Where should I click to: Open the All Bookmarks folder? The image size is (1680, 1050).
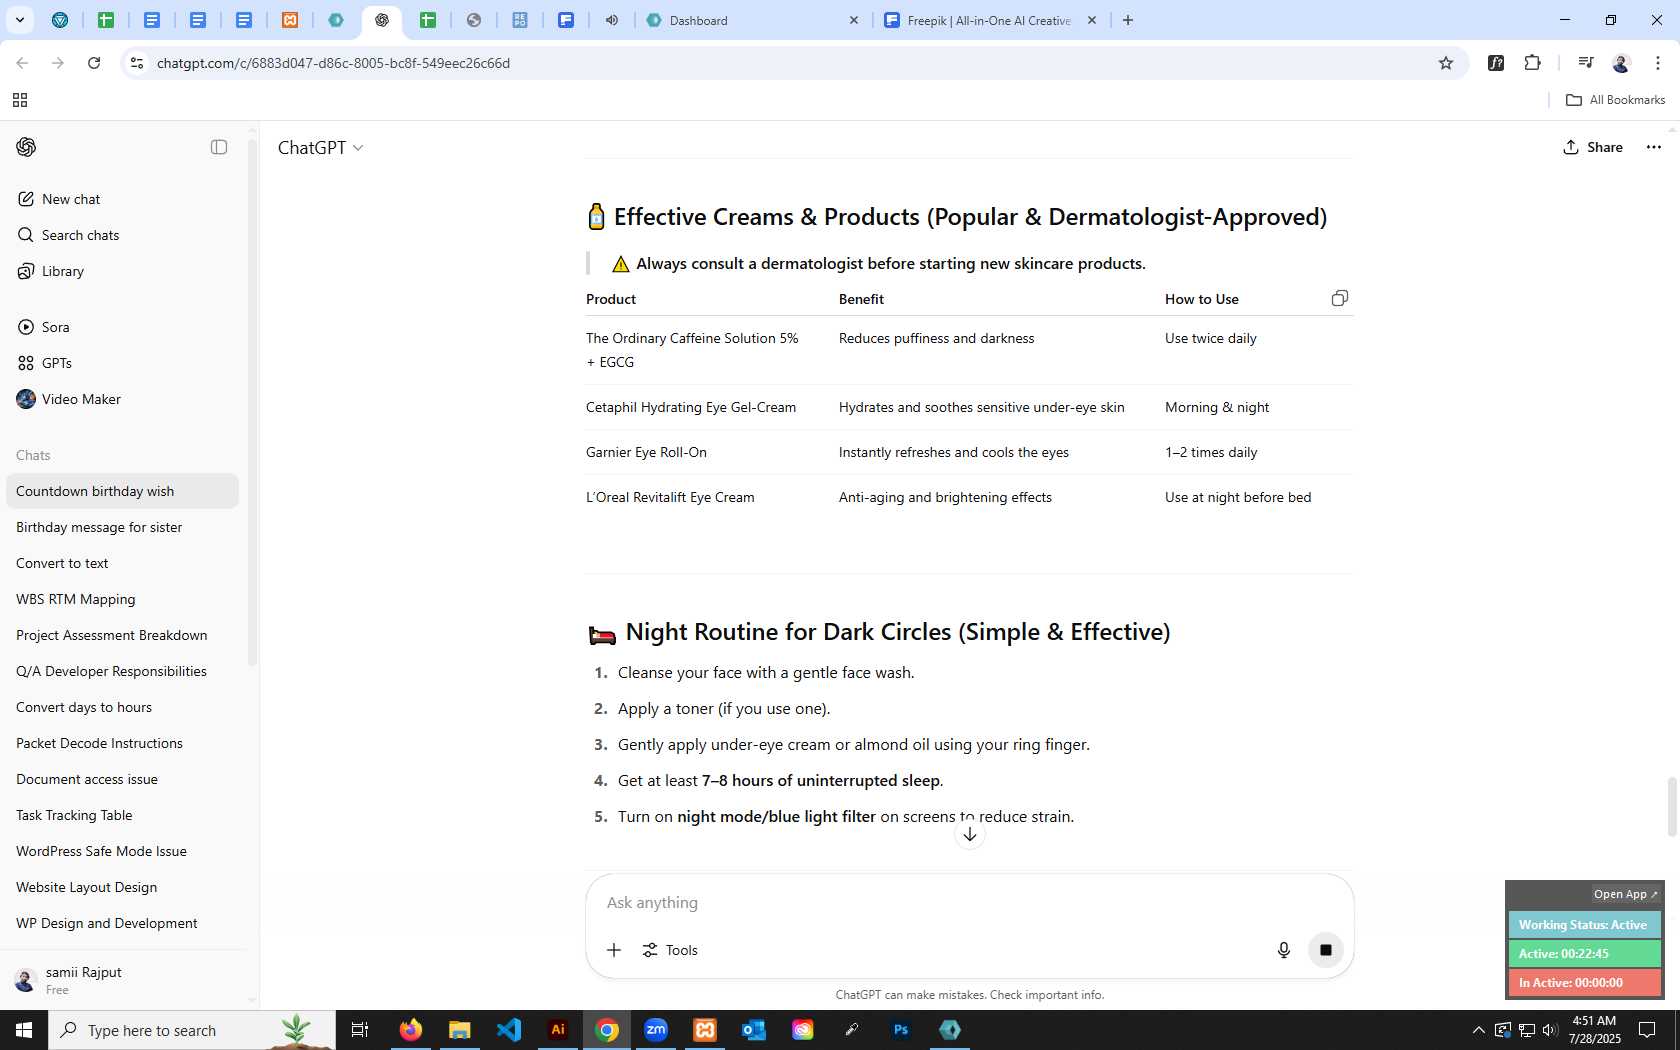(x=1615, y=100)
